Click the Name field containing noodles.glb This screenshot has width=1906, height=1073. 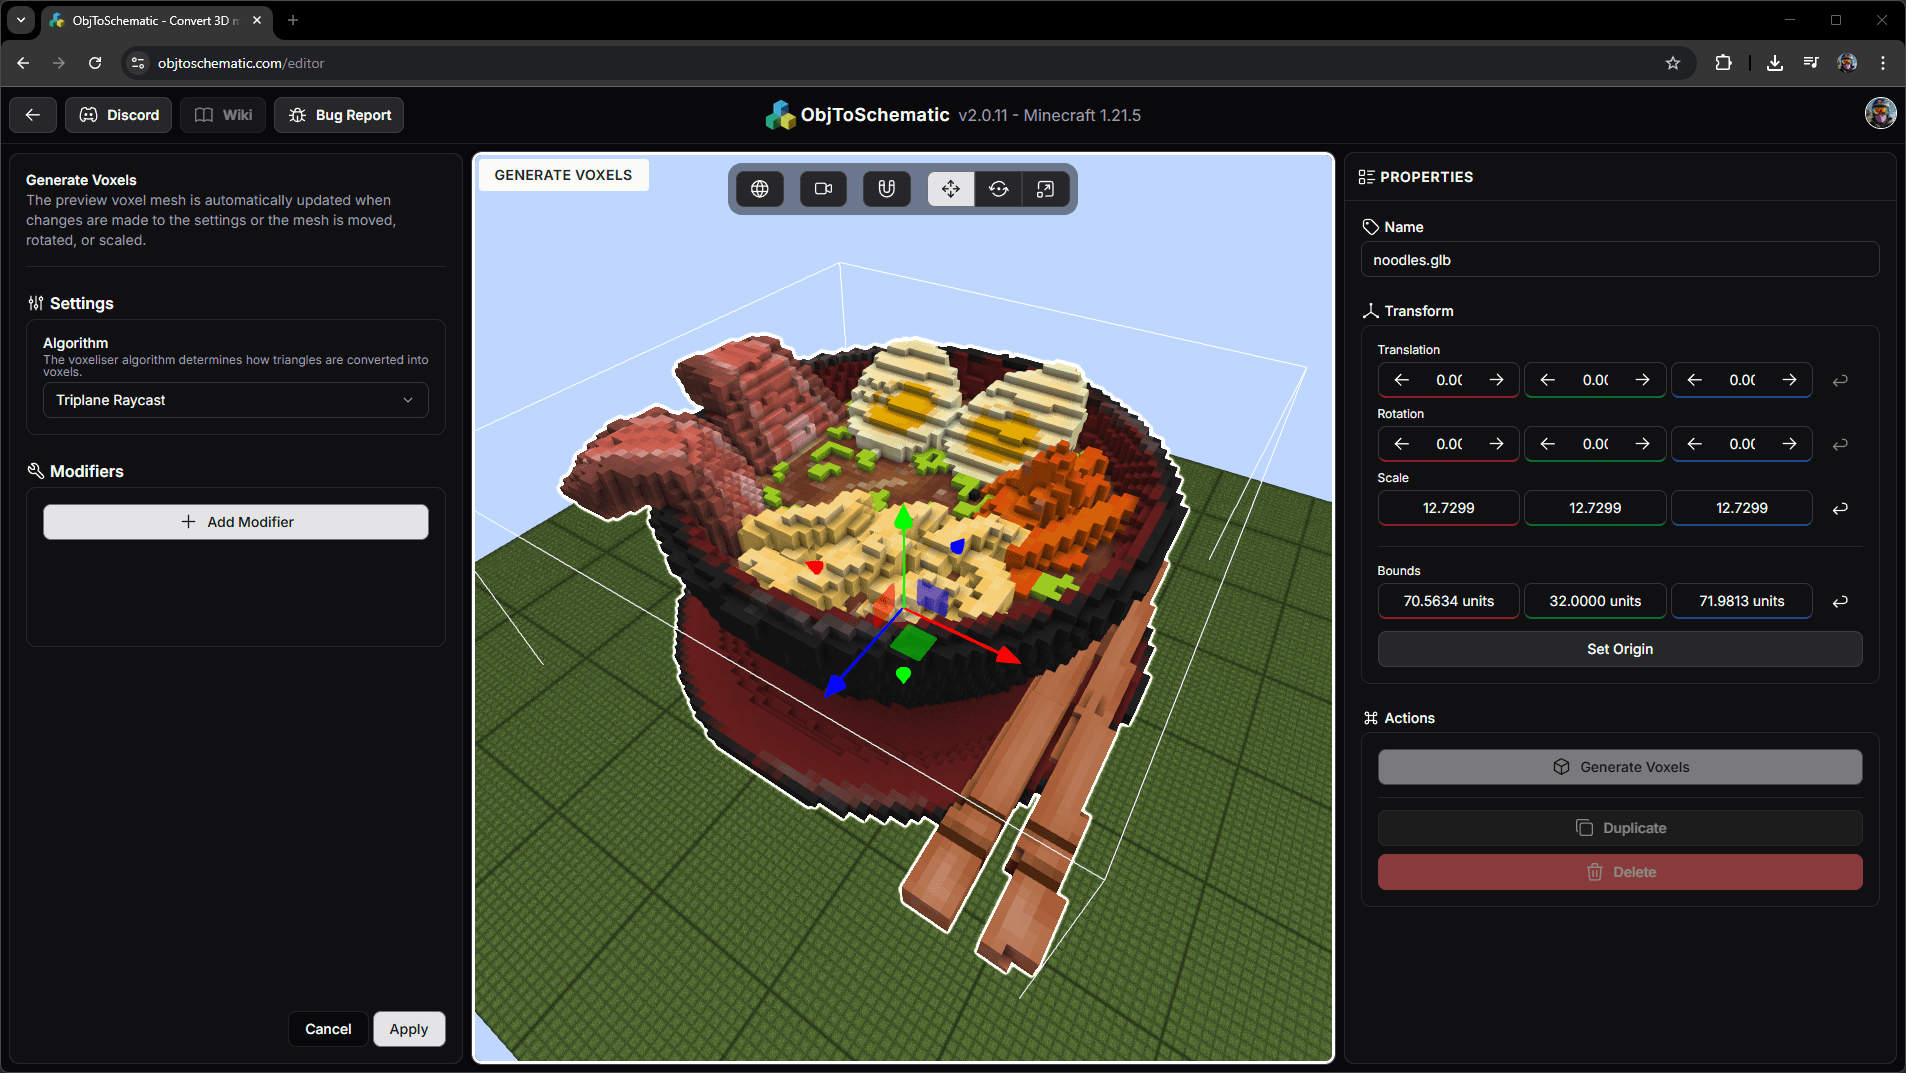pyautogui.click(x=1619, y=260)
